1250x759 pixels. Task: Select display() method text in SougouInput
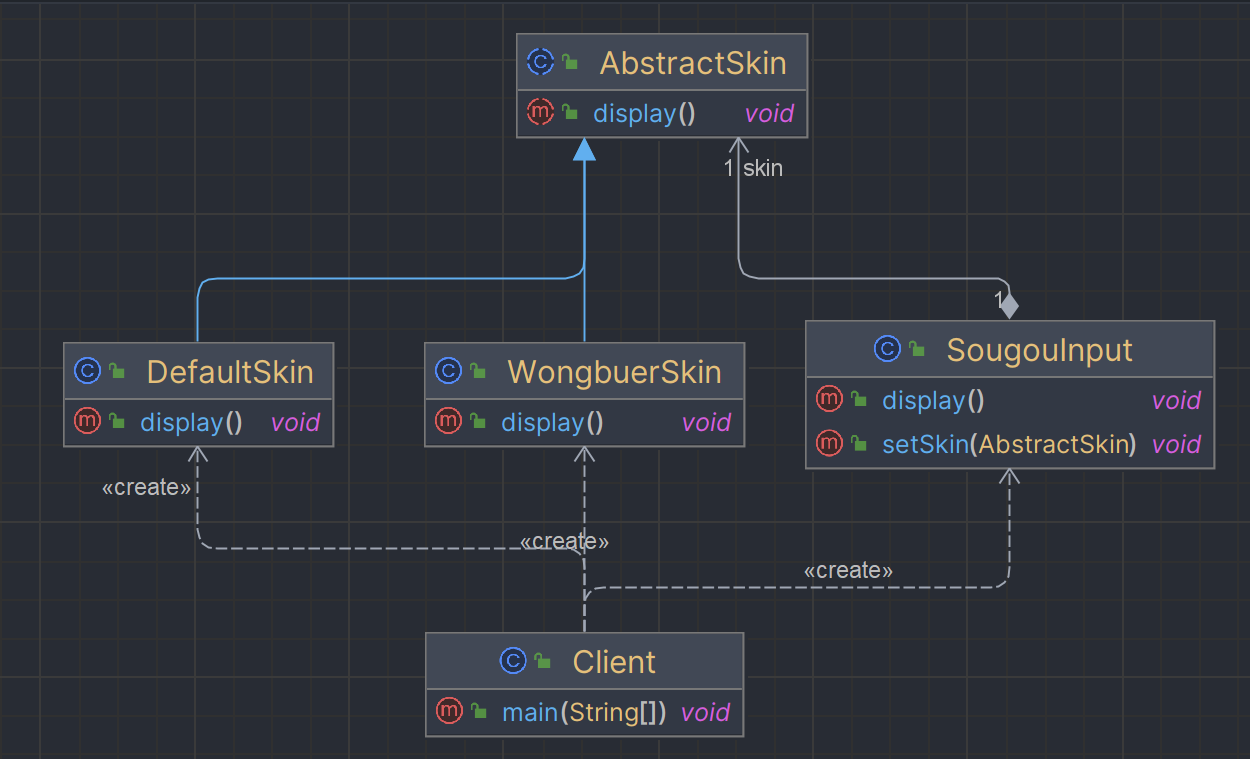pyautogui.click(x=933, y=400)
